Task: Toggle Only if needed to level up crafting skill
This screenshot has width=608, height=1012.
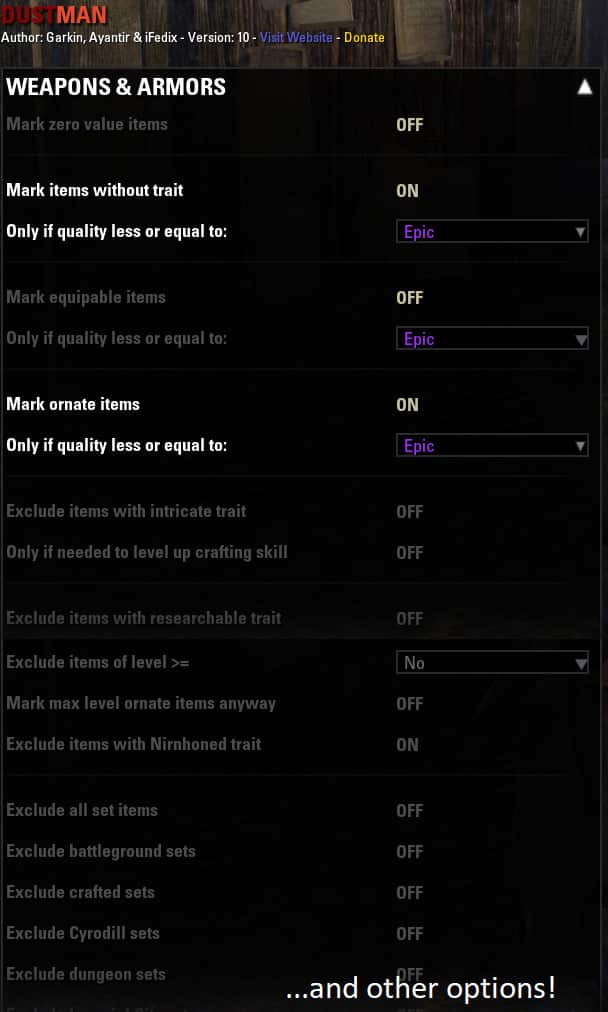Action: (x=409, y=553)
